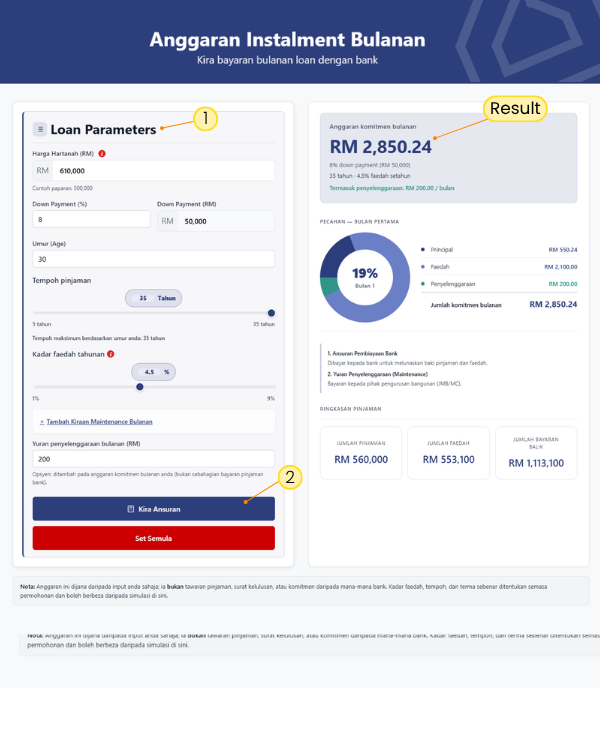Click the Down Payment (%) input field
Screen dimensions: 600x750
click(x=91, y=219)
